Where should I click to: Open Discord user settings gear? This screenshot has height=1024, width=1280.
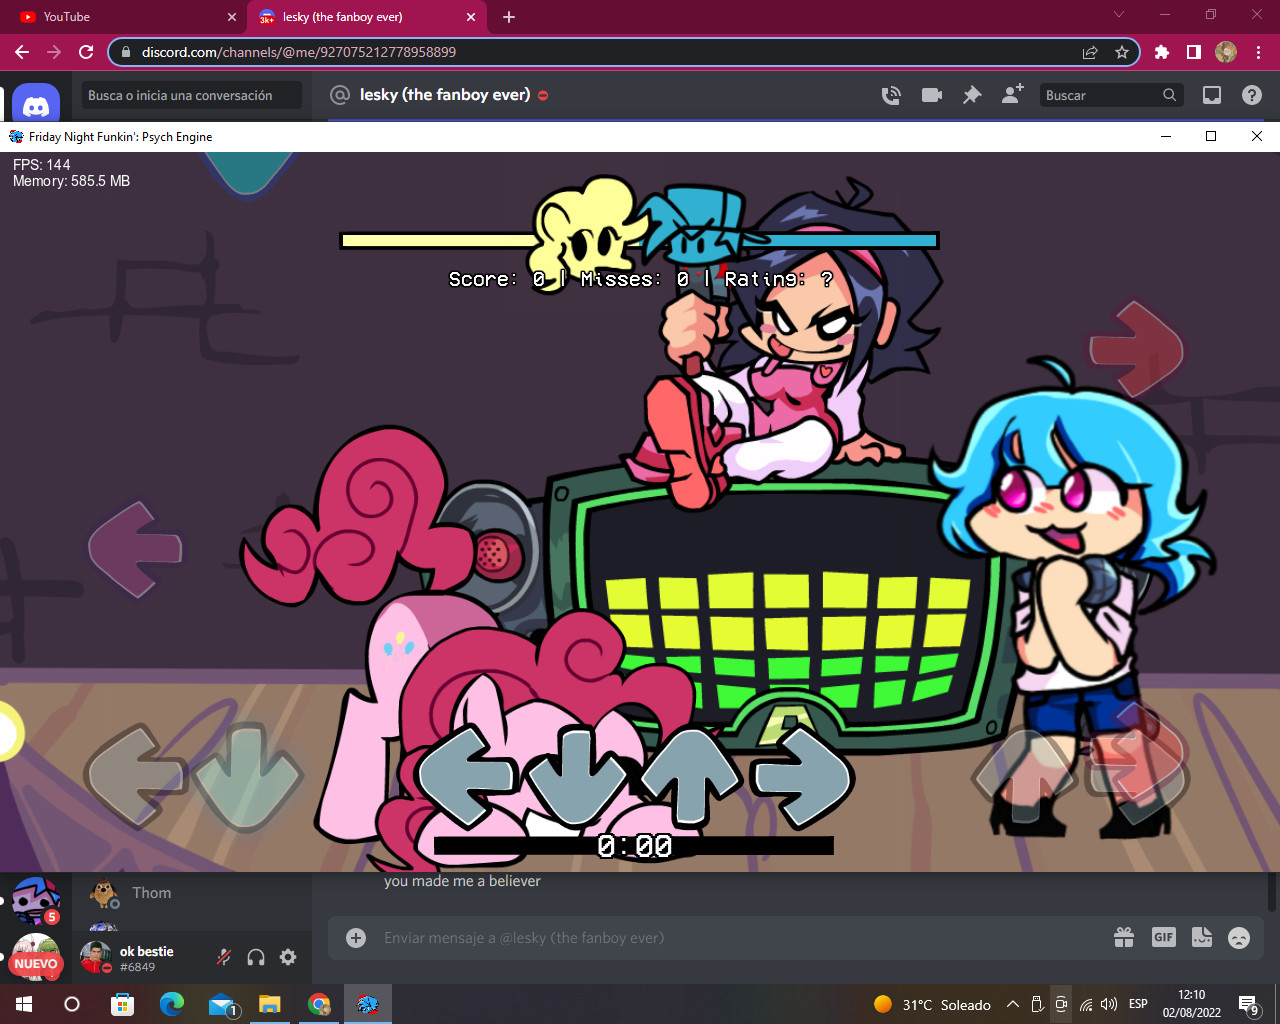coord(288,957)
